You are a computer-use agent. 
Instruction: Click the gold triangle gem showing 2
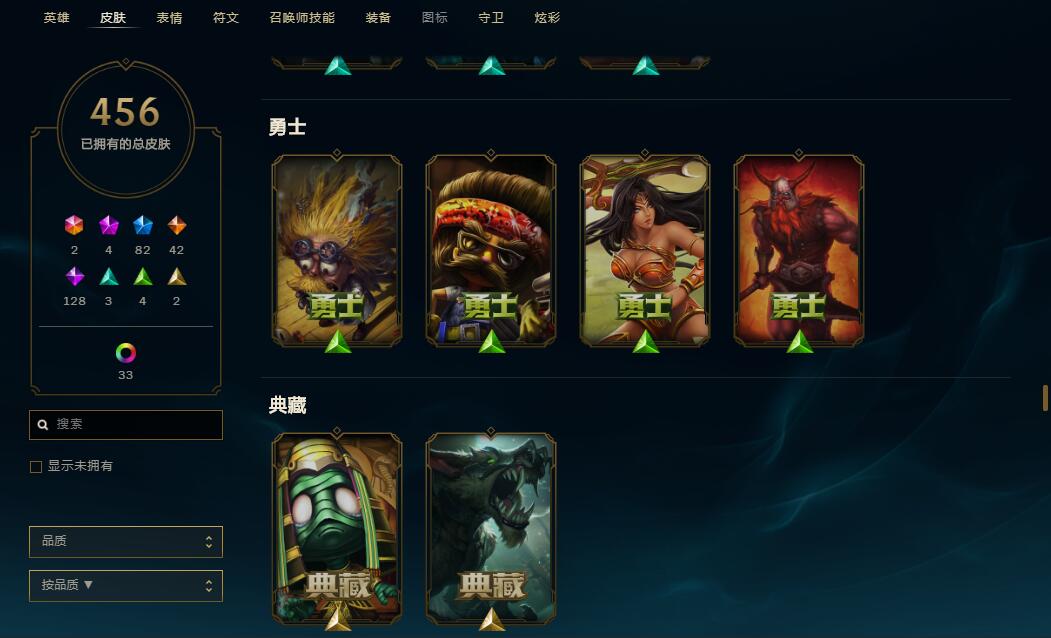point(176,276)
